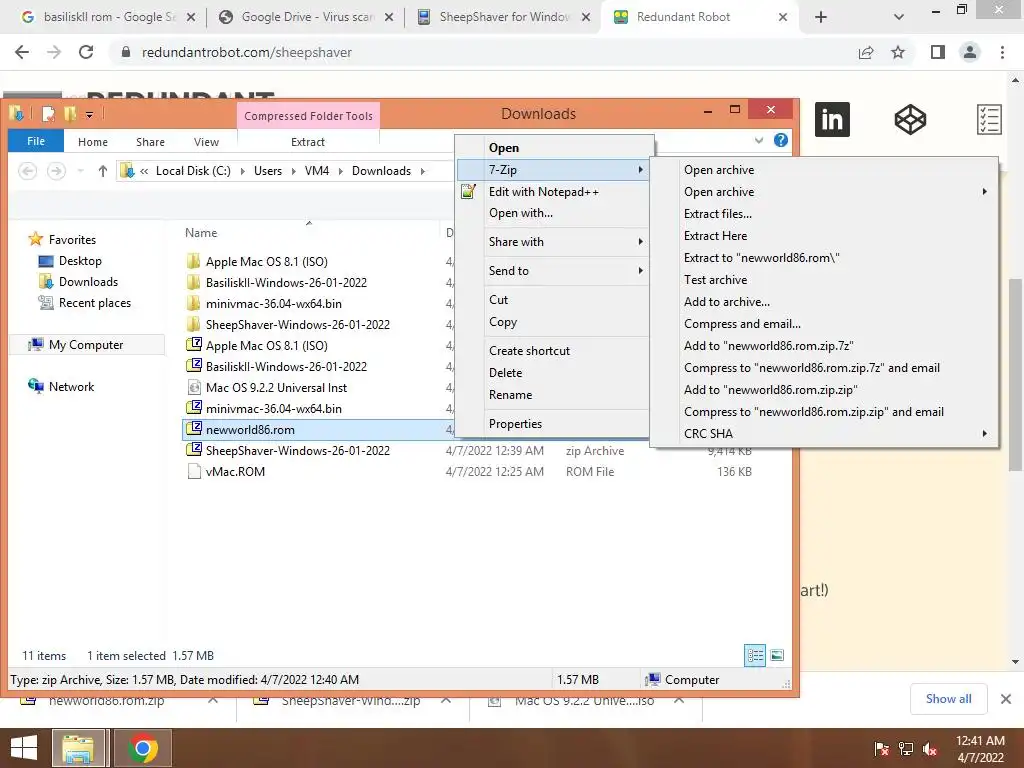Click Chrome taskbar icon
Viewport: 1024px width, 768px height.
pos(143,748)
